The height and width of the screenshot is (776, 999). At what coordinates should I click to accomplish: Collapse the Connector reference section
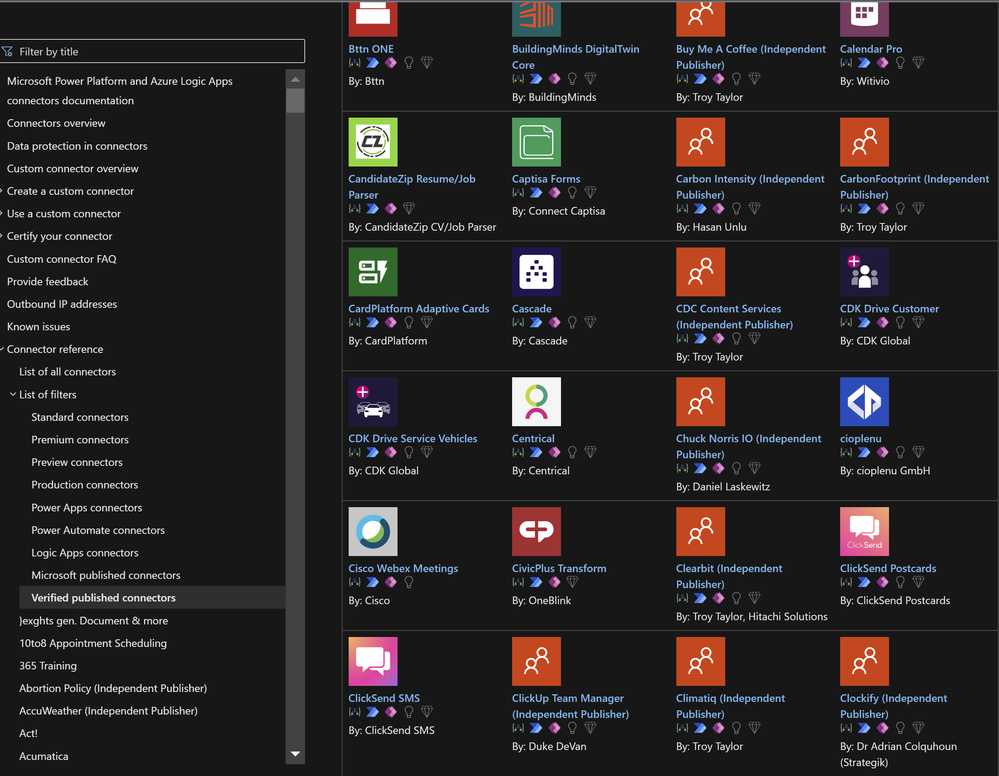coord(3,349)
